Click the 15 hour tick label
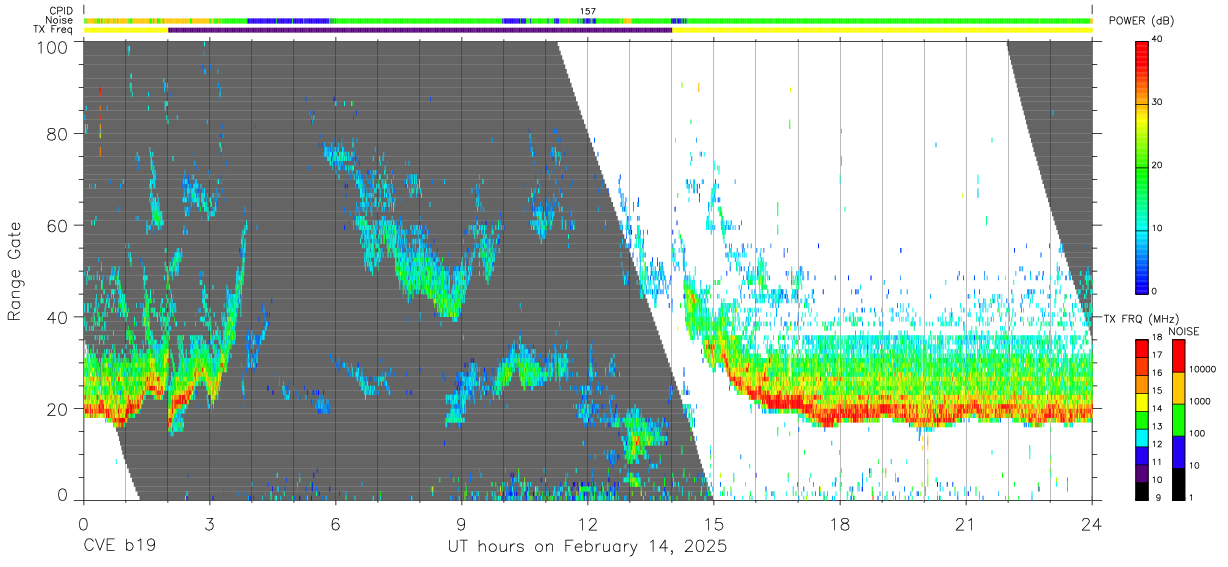The image size is (1228, 567). (714, 523)
